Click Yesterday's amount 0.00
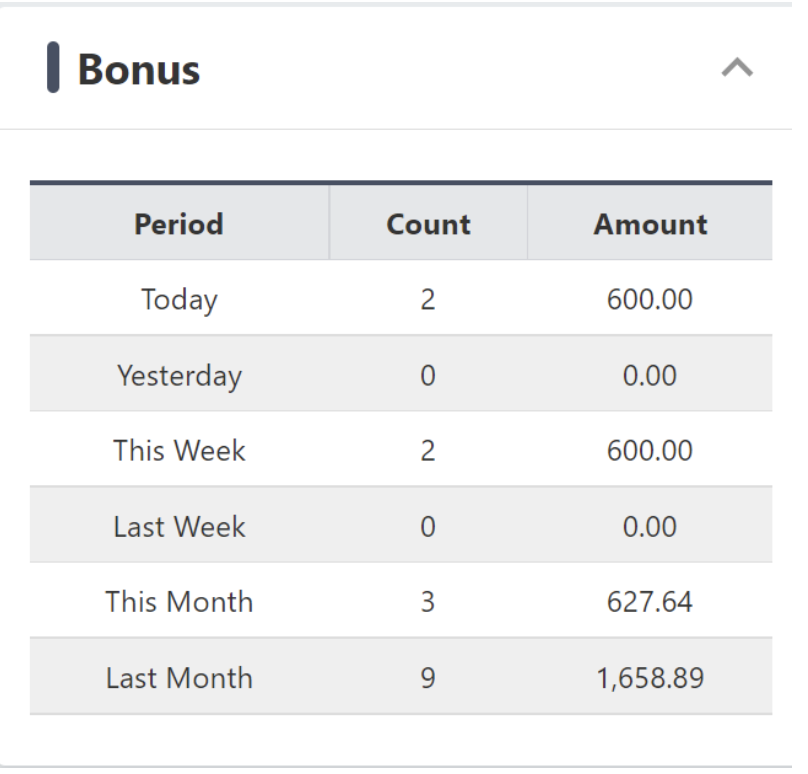Screen dimensions: 808x774 coord(650,375)
